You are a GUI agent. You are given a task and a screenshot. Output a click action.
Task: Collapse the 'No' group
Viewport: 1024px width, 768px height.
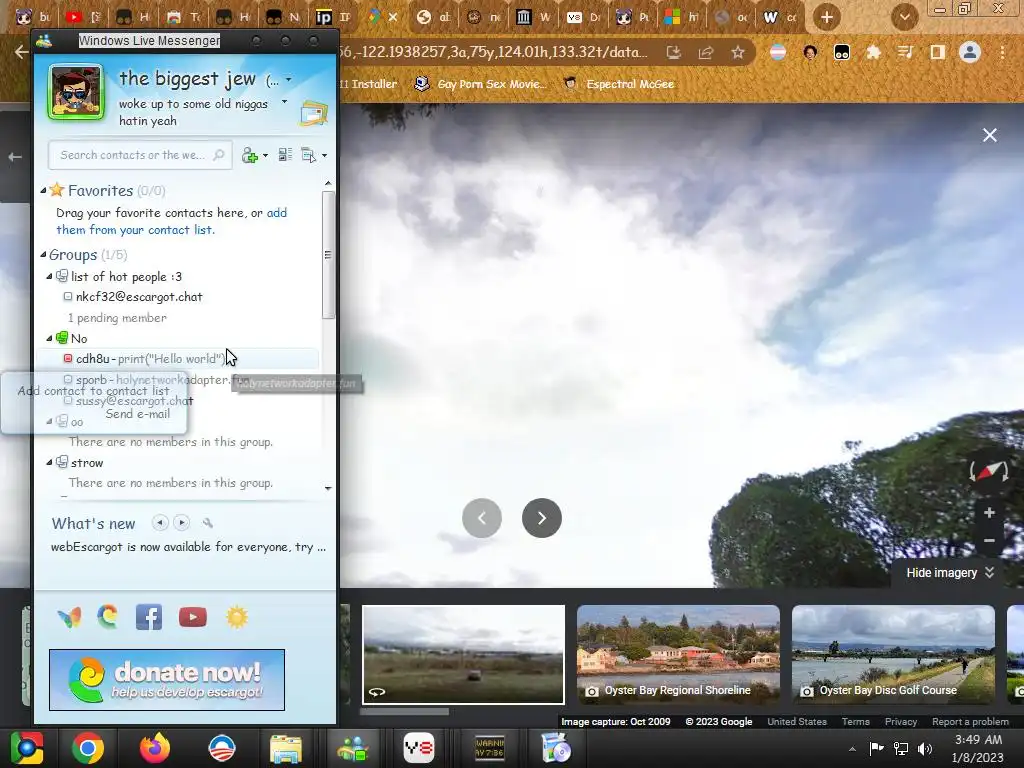point(49,338)
